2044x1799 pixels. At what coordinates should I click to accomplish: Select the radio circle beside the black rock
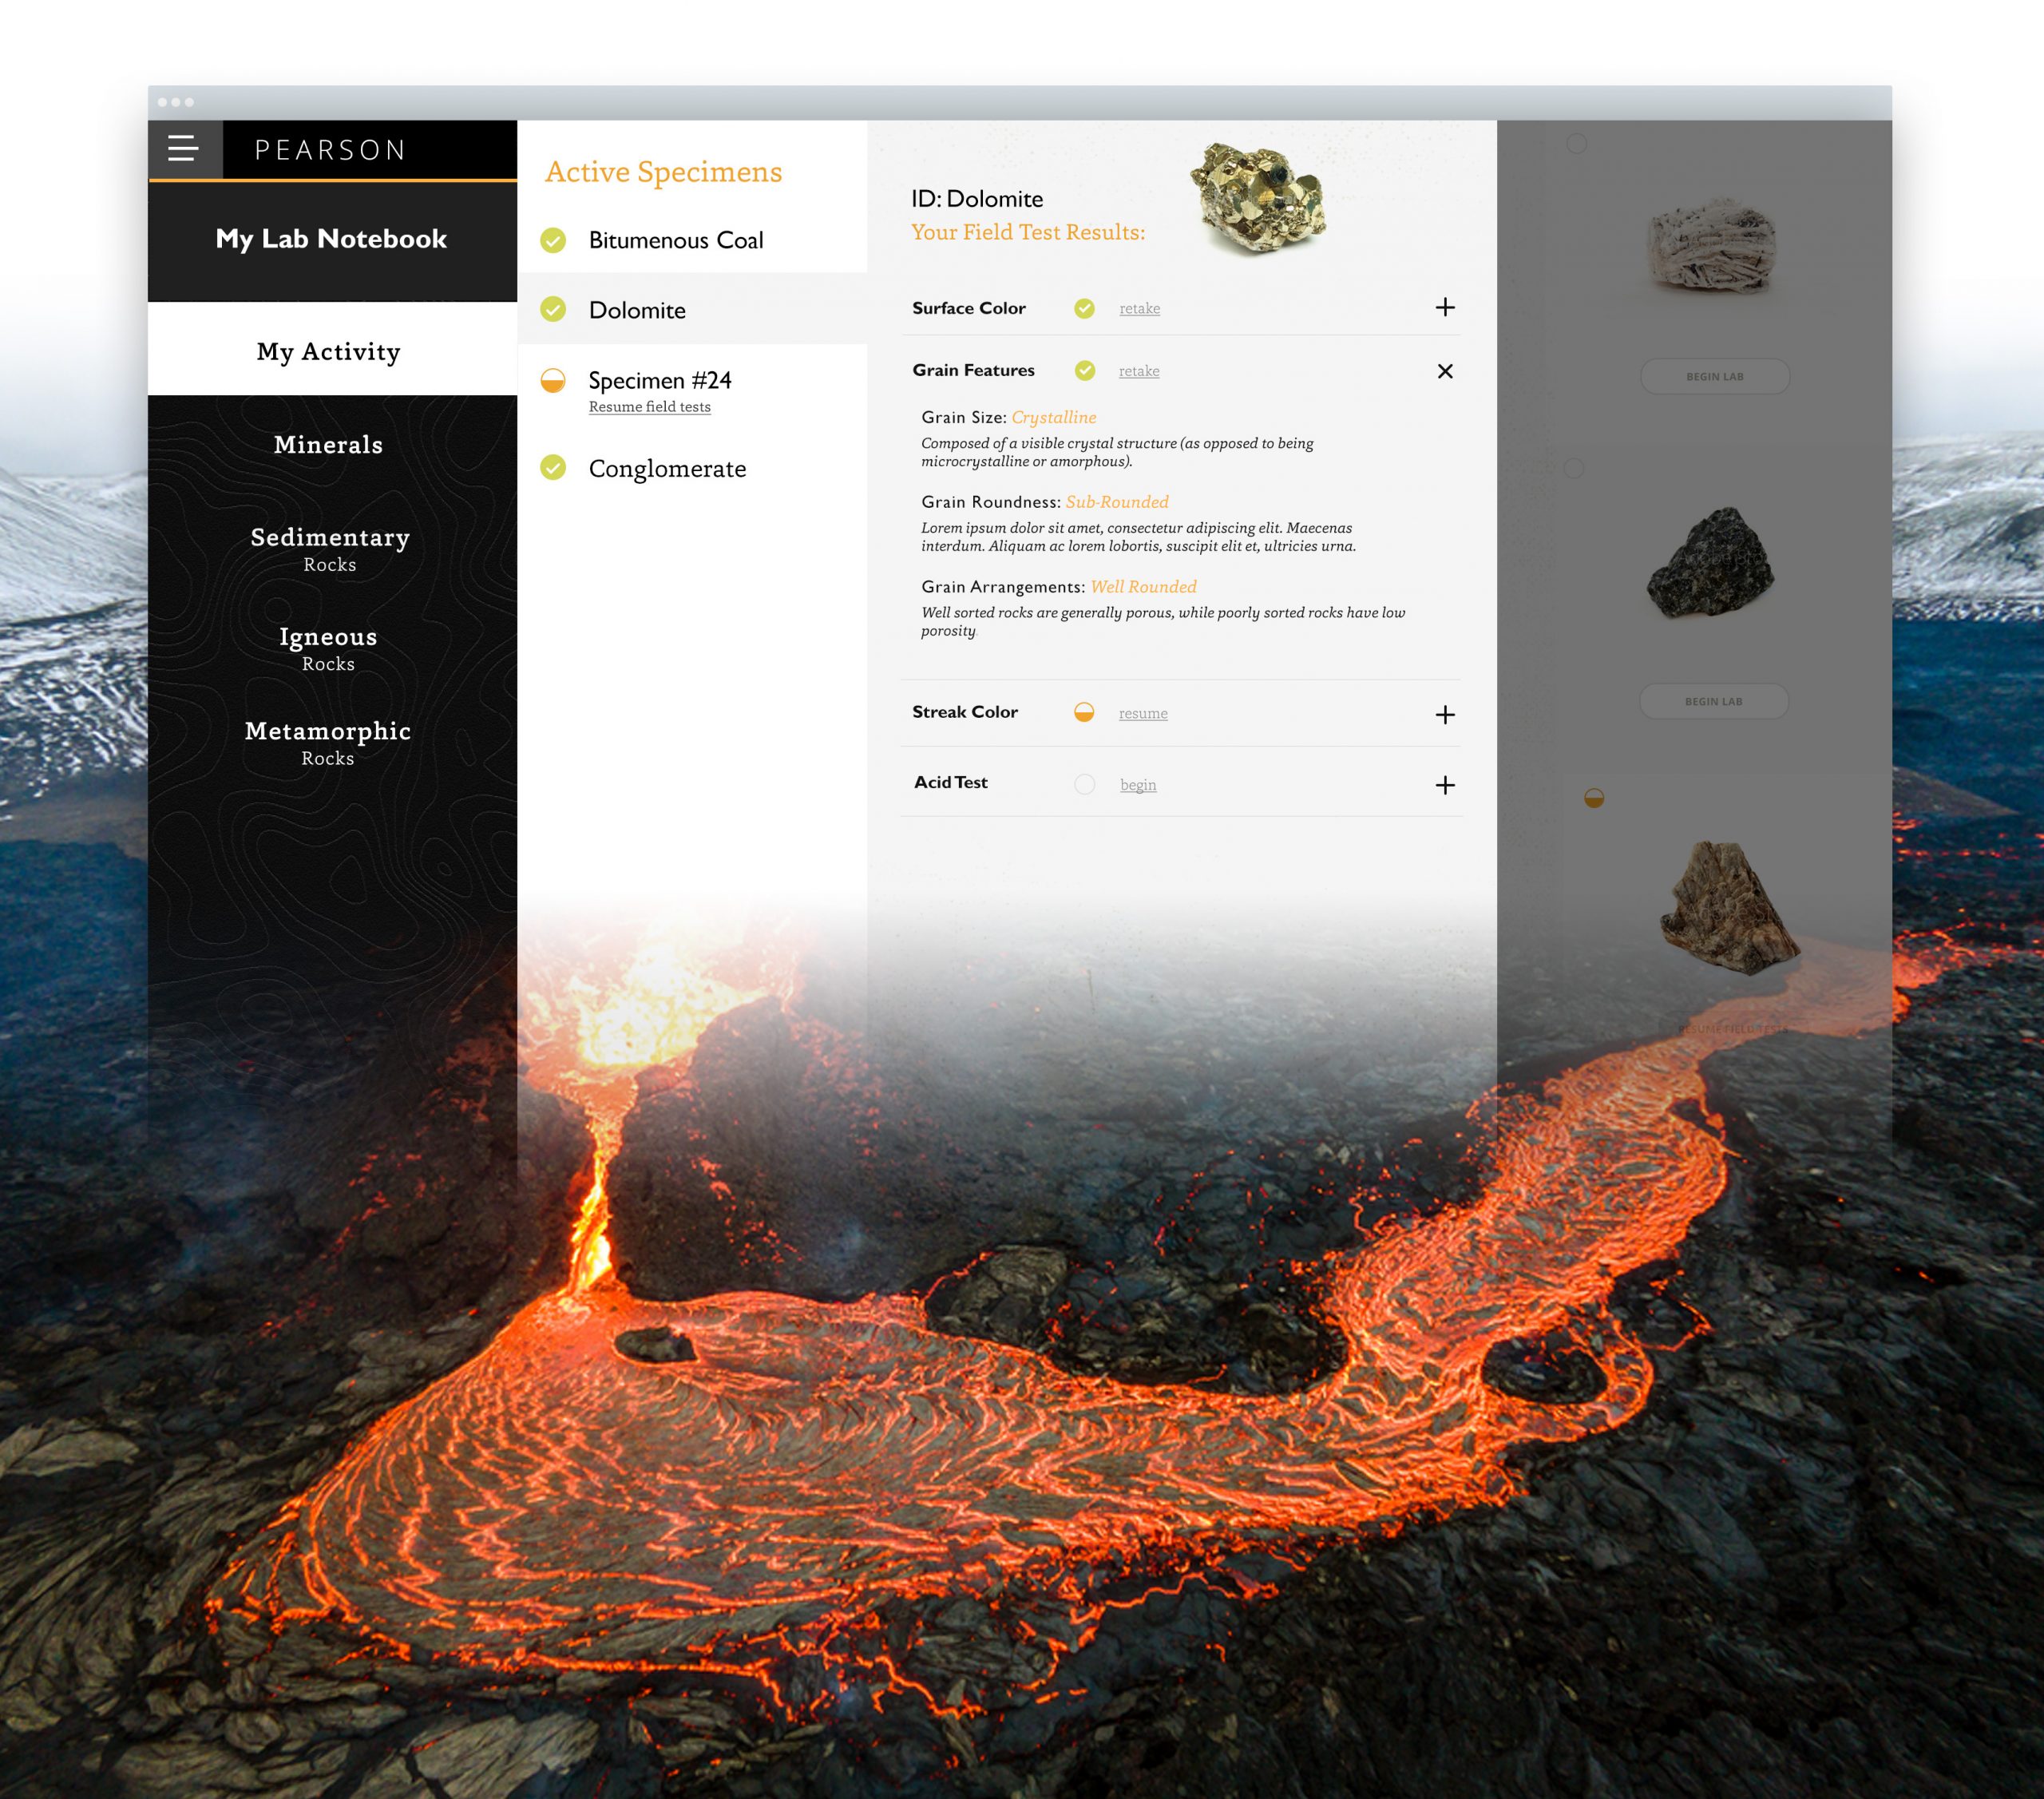(x=1573, y=468)
